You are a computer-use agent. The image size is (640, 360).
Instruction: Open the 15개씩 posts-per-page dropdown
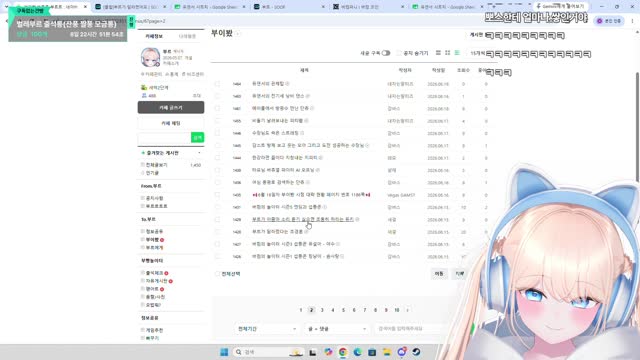point(478,53)
